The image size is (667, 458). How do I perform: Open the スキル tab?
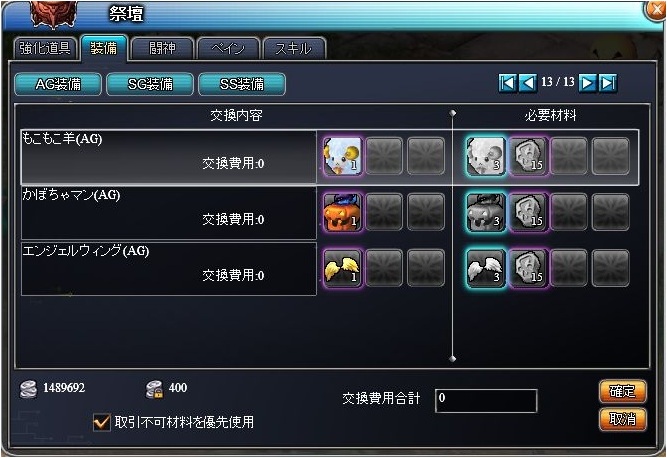click(294, 48)
